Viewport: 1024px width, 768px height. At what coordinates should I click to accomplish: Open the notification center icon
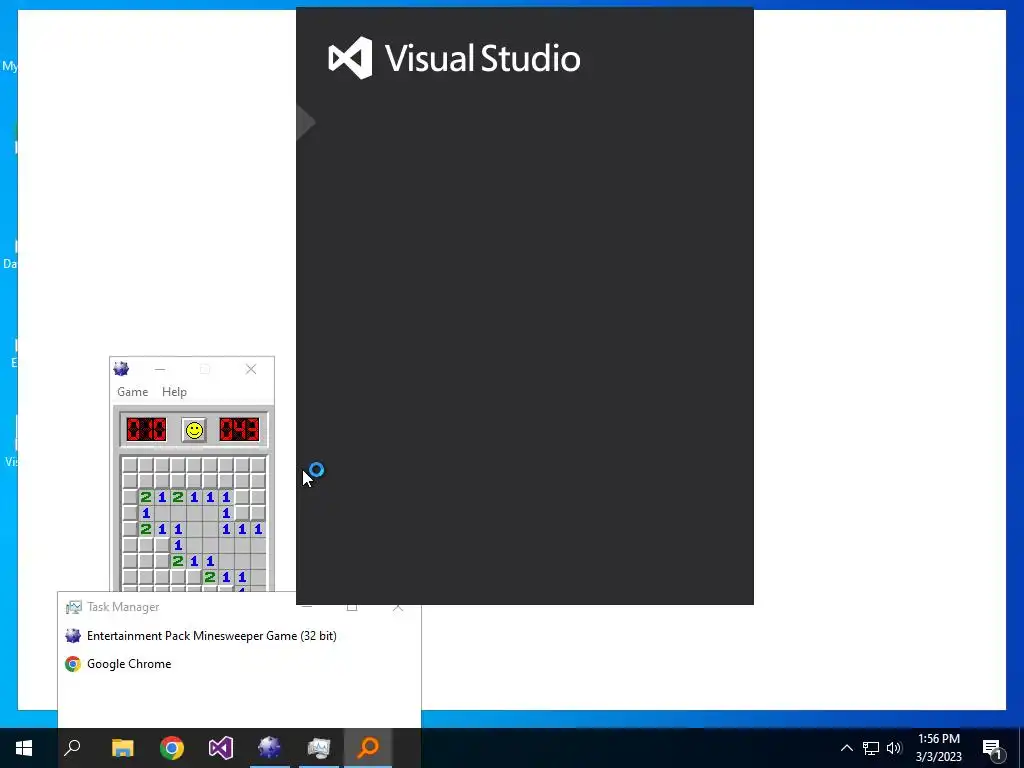pos(992,748)
